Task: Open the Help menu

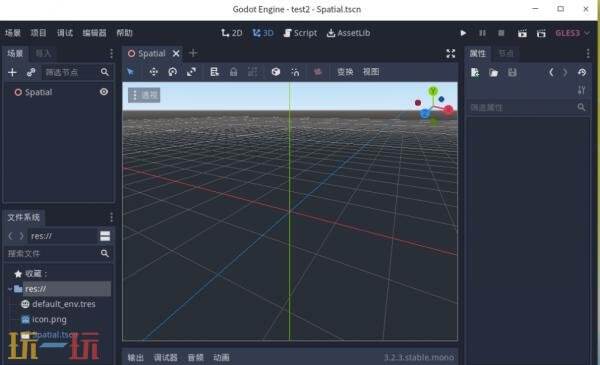Action: (x=124, y=33)
